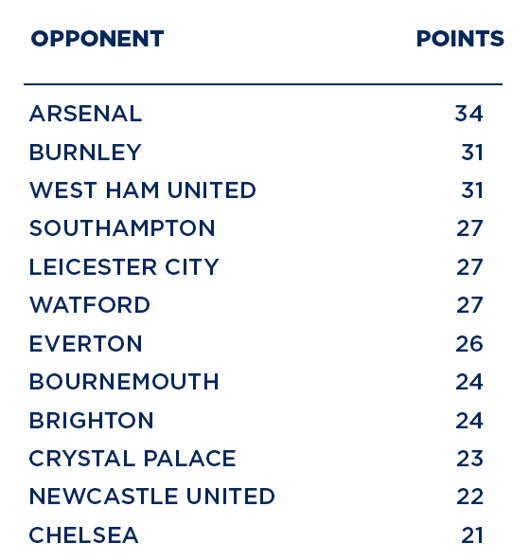Select the ARSENAL team name

(86, 114)
